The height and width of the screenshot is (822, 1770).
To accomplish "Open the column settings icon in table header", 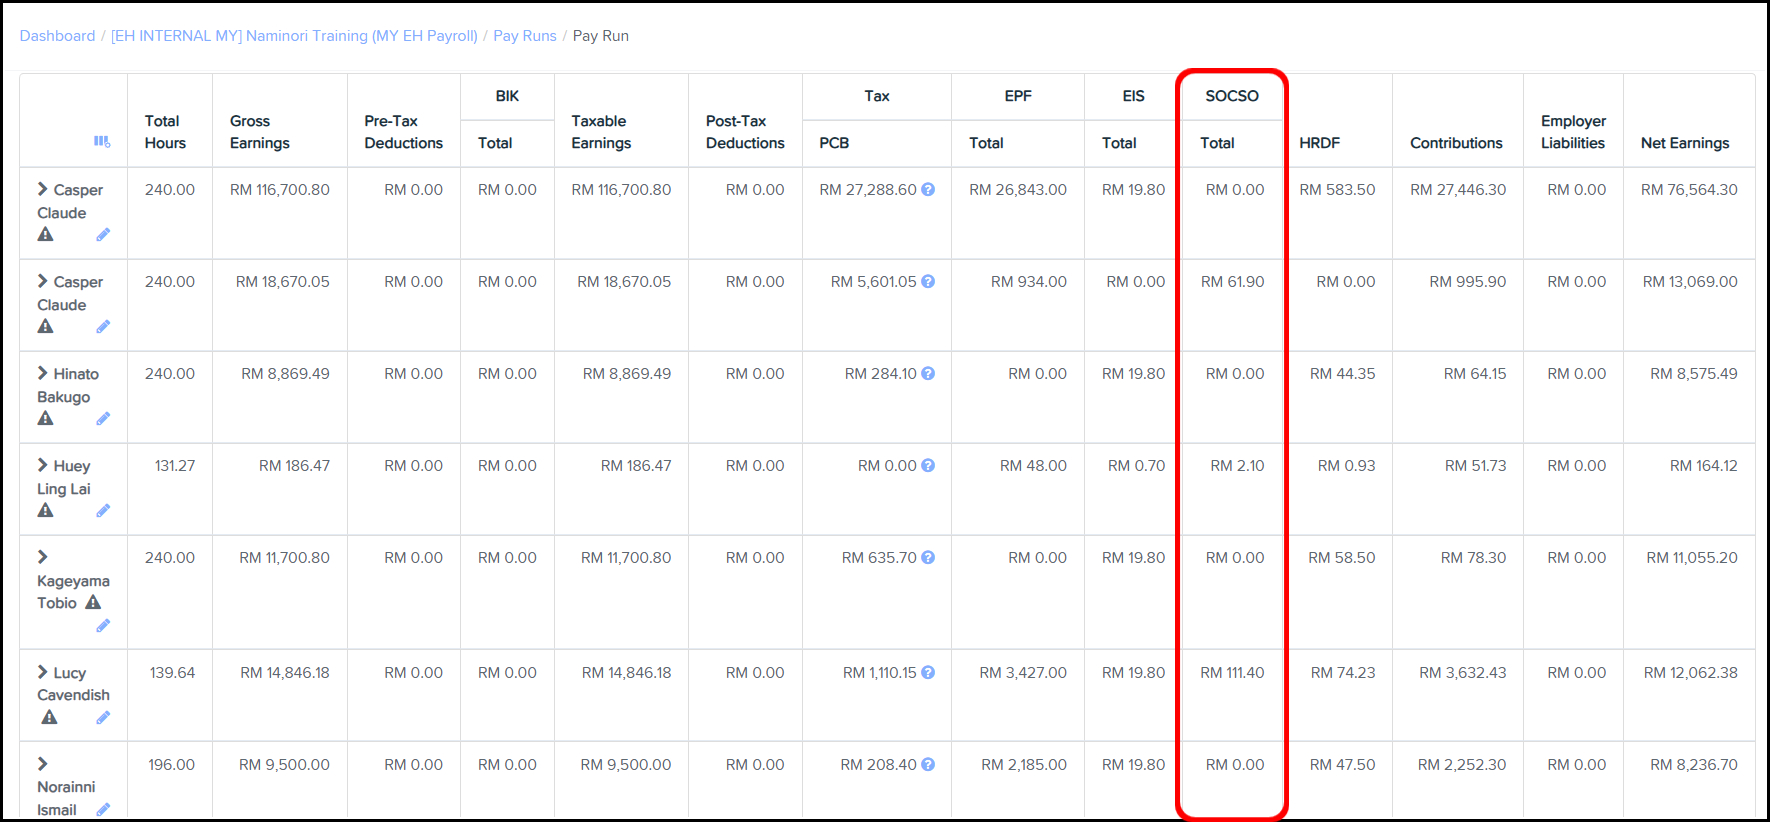I will [102, 142].
